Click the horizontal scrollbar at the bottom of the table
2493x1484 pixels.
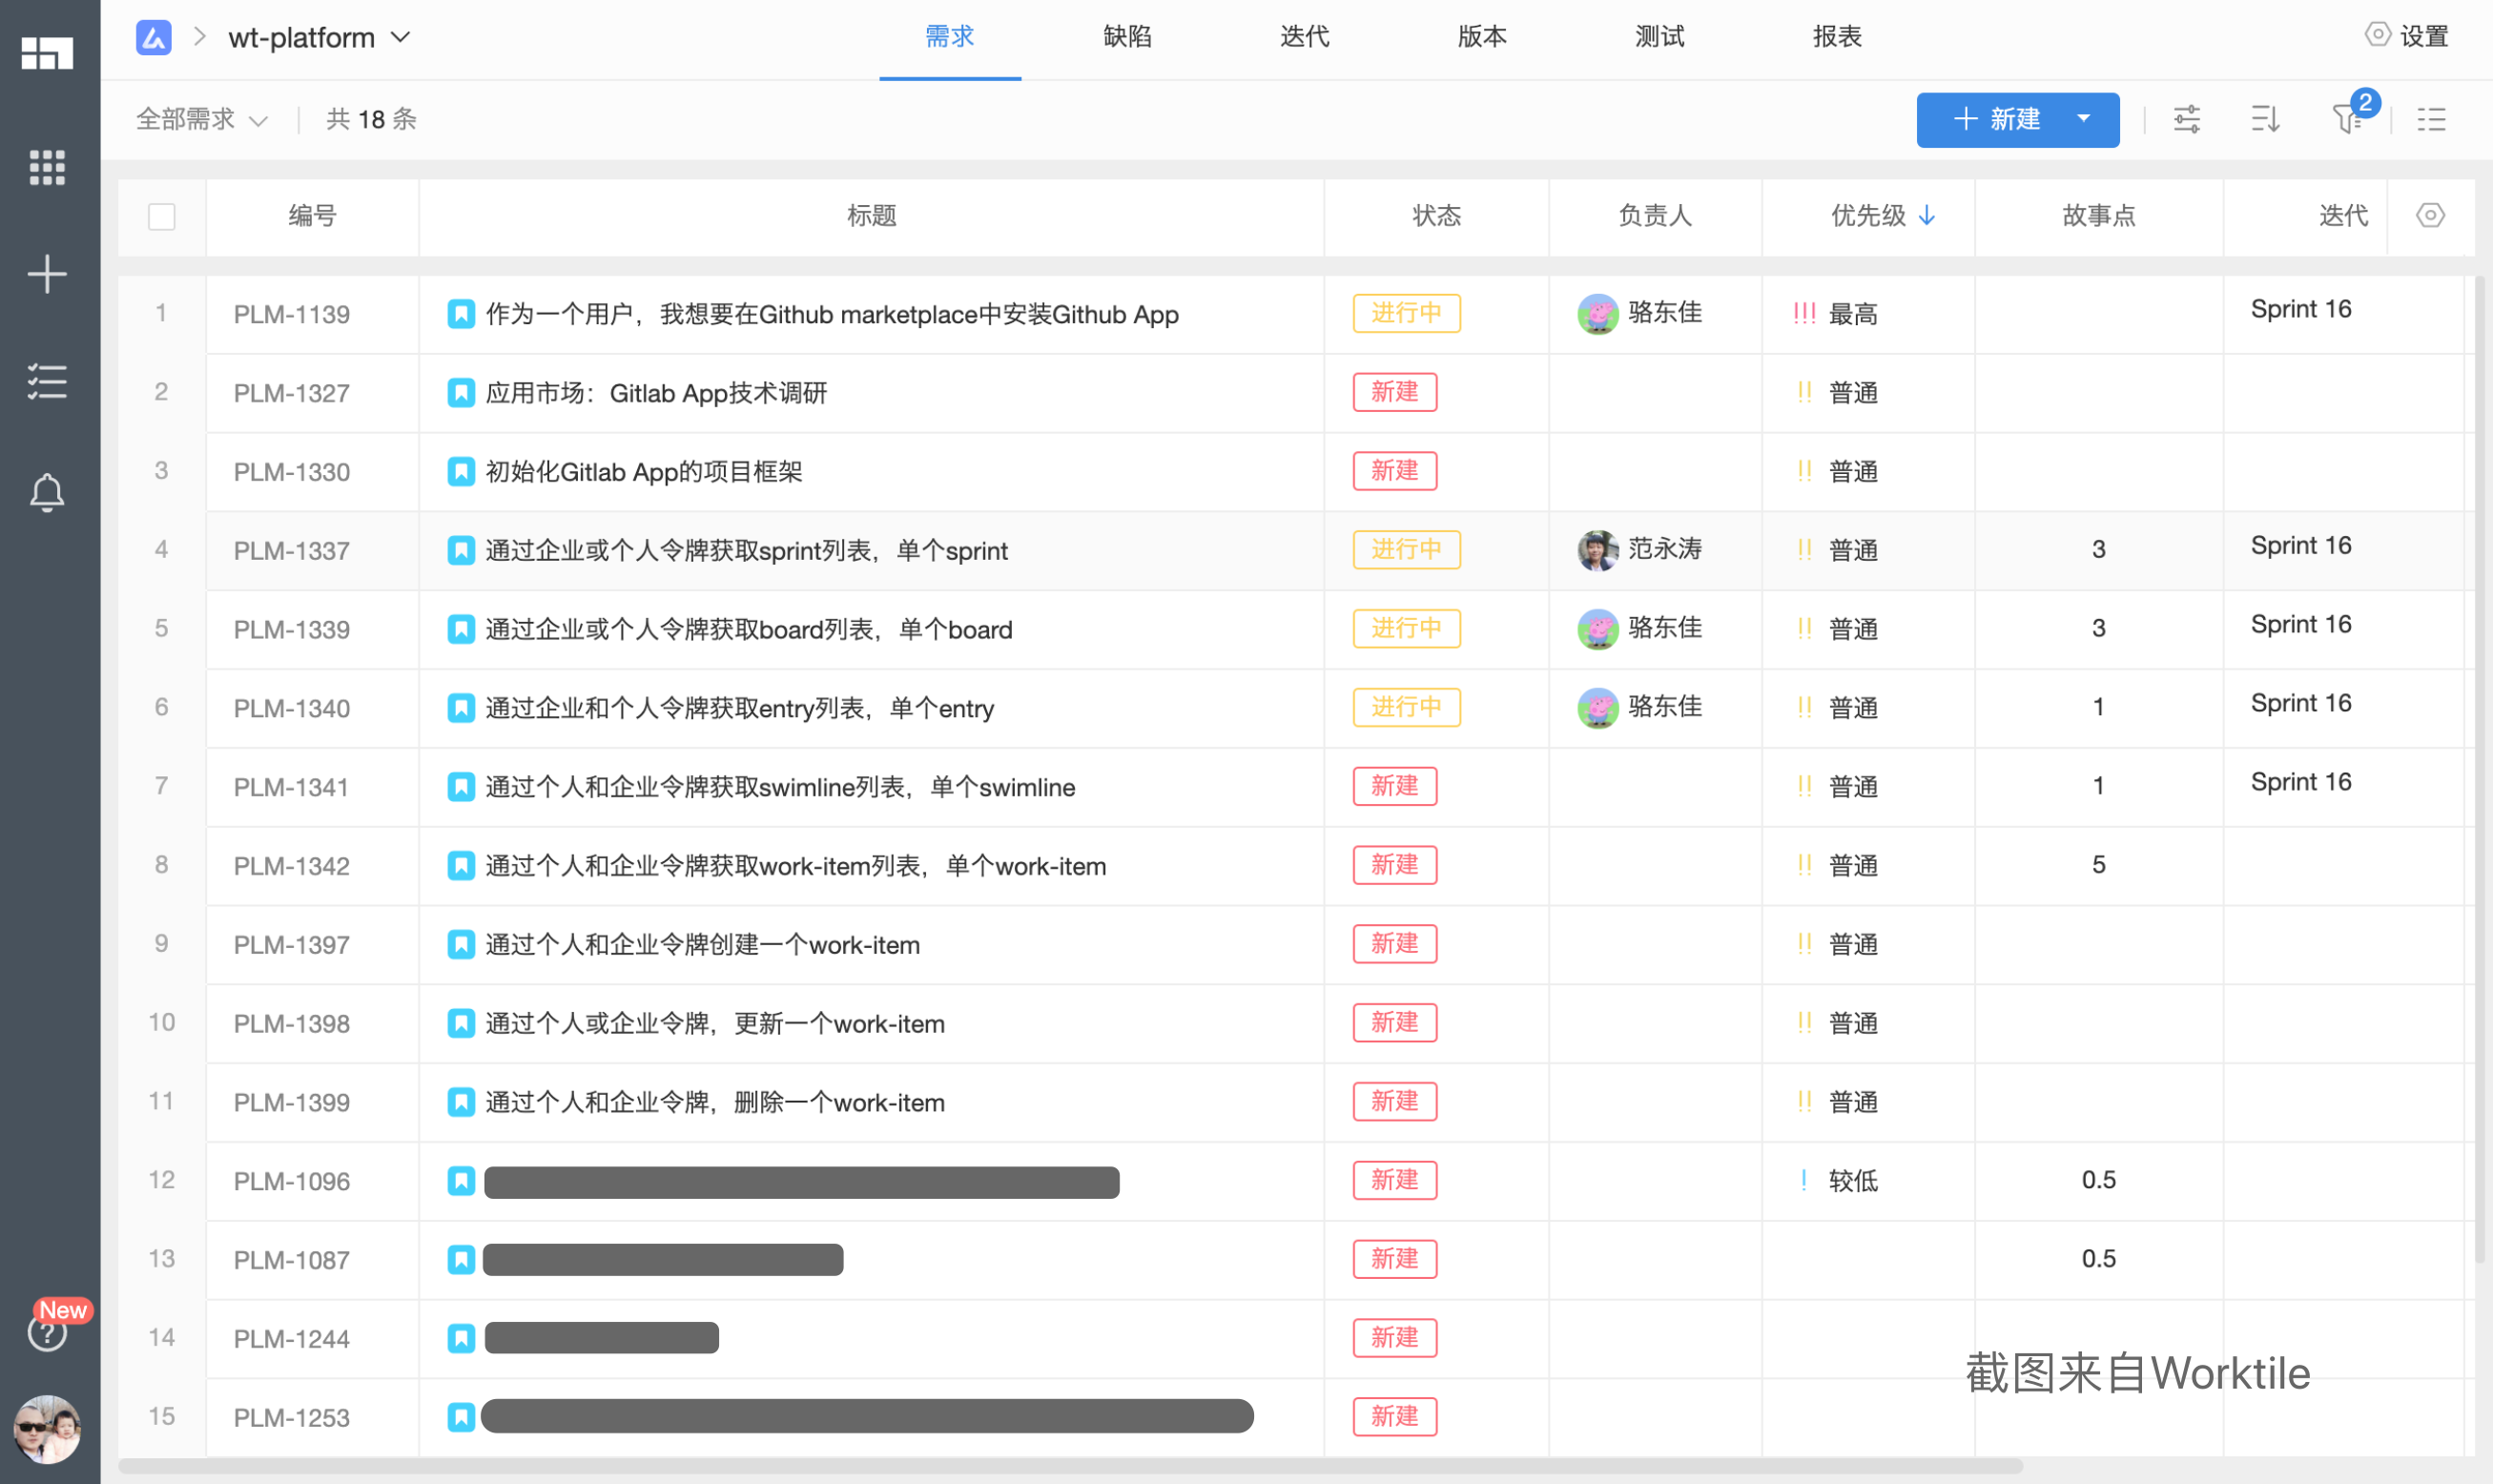pos(1070,1466)
